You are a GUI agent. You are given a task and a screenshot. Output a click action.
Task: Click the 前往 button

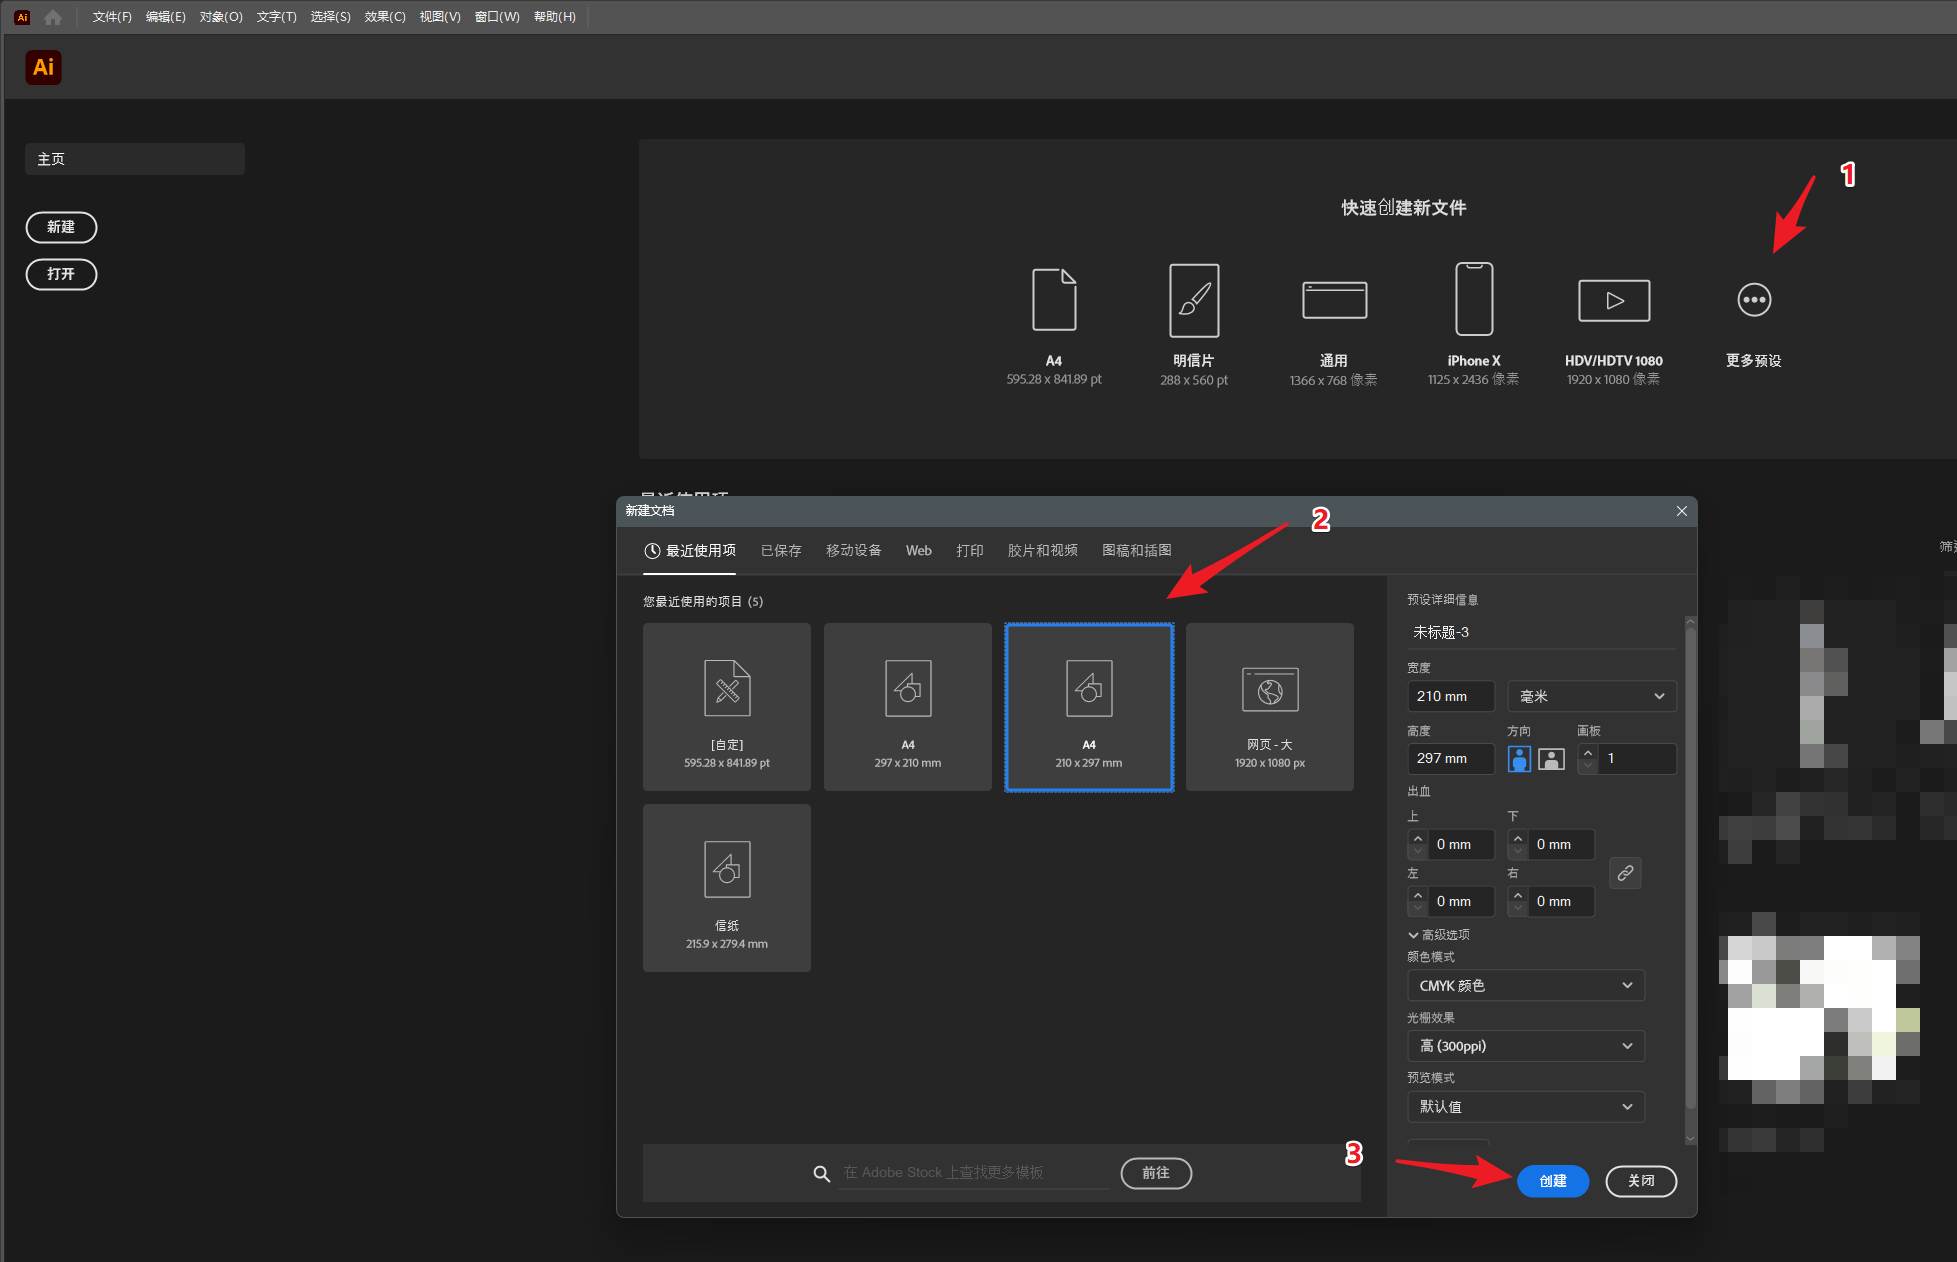coord(1155,1173)
